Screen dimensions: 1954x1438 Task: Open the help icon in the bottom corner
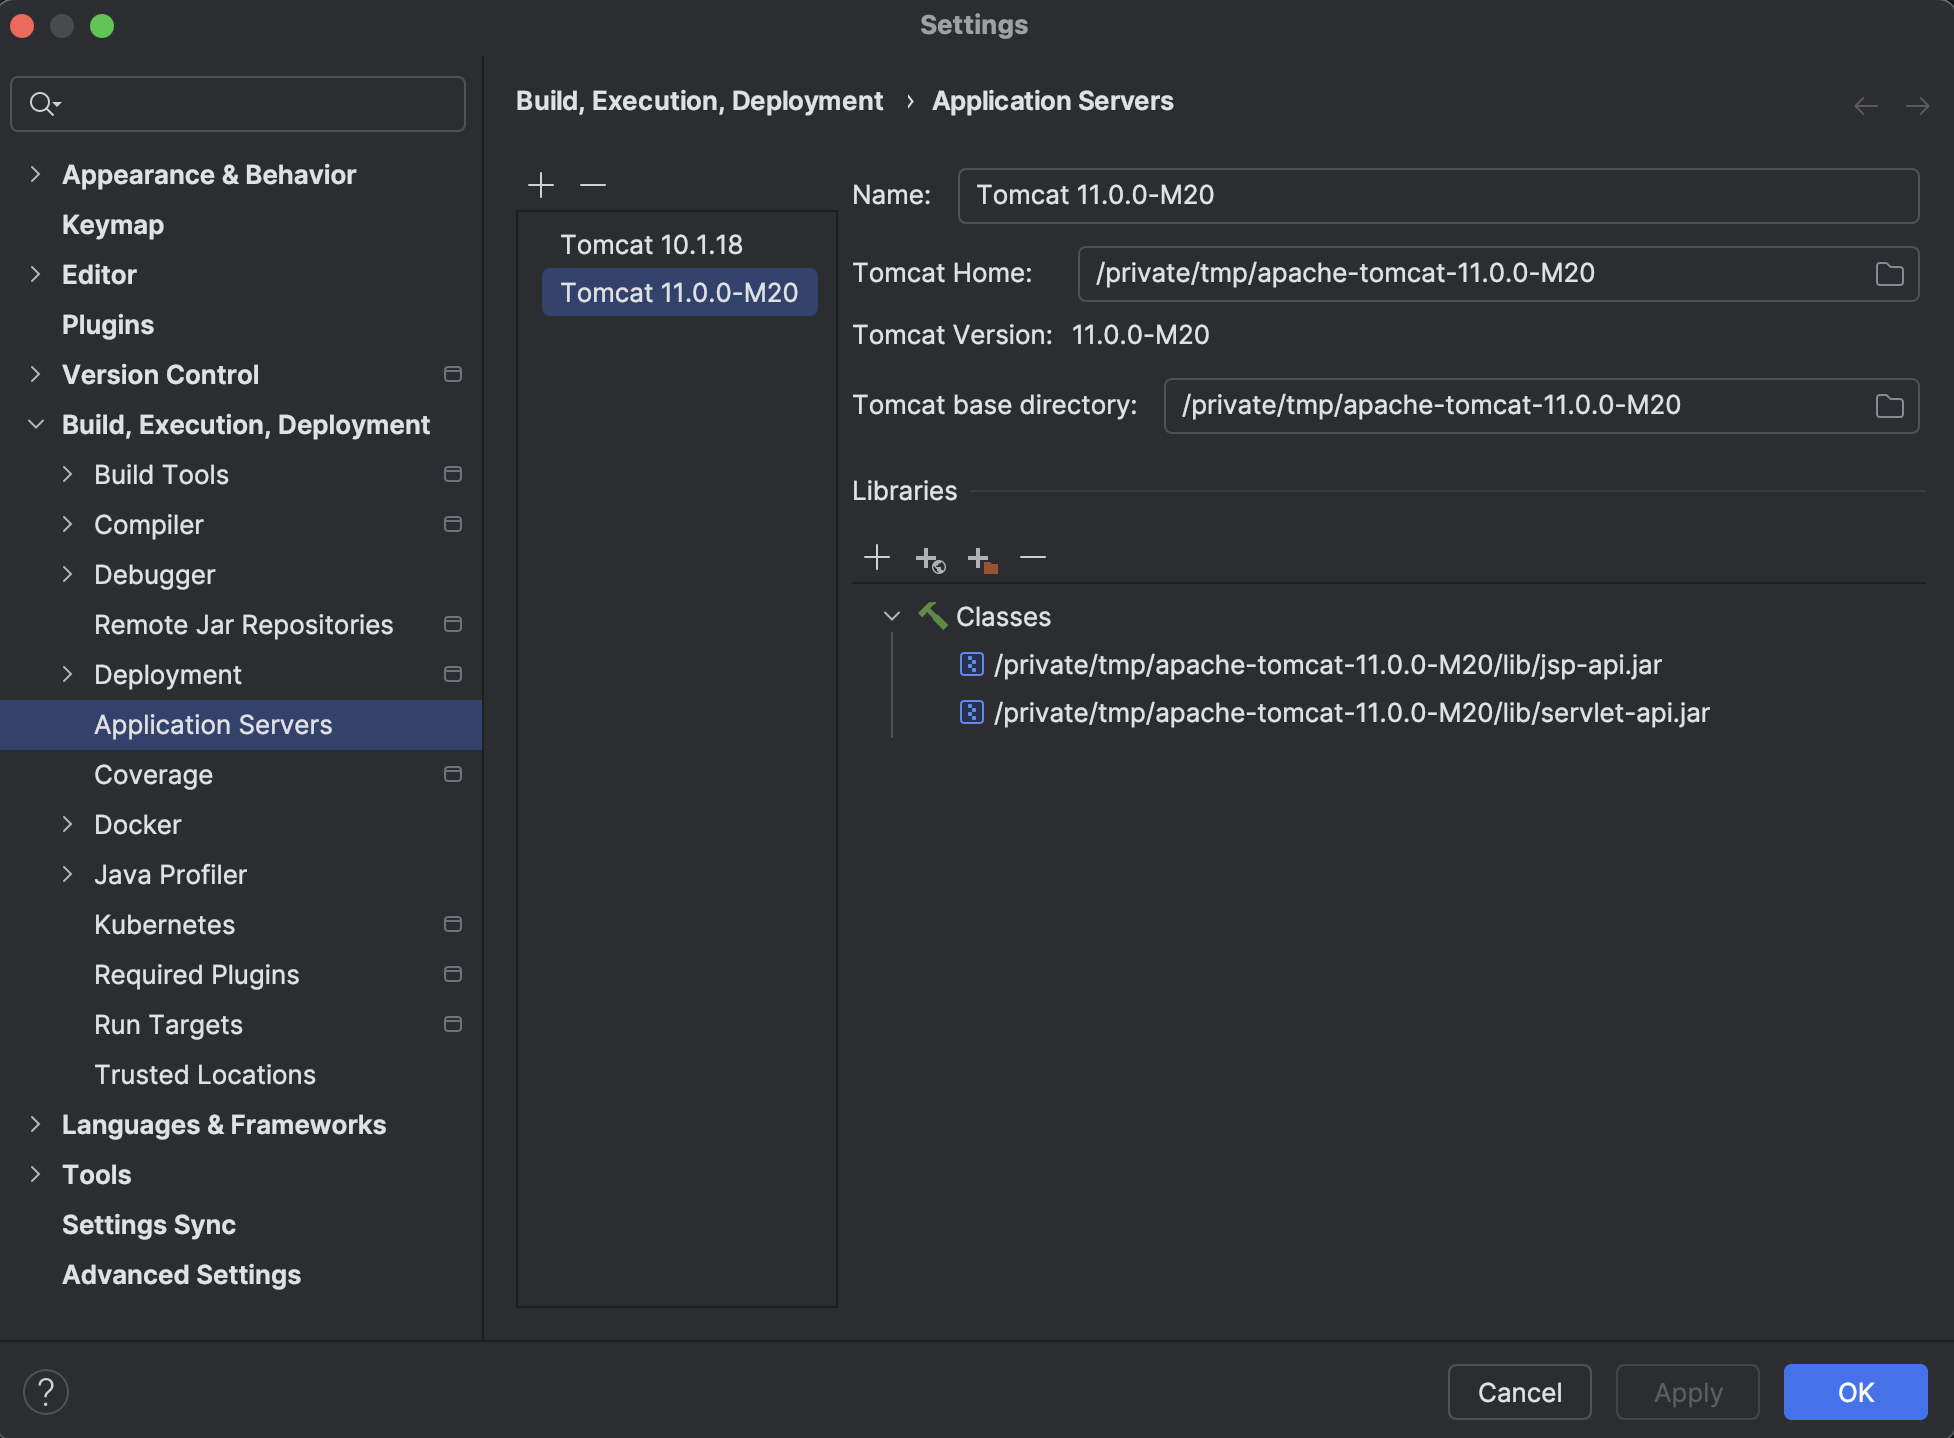pyautogui.click(x=45, y=1391)
